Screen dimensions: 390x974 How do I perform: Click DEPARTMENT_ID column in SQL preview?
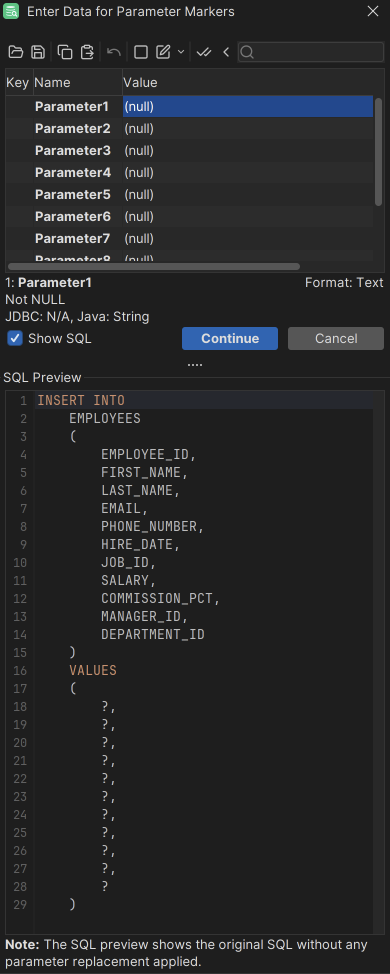tap(153, 635)
